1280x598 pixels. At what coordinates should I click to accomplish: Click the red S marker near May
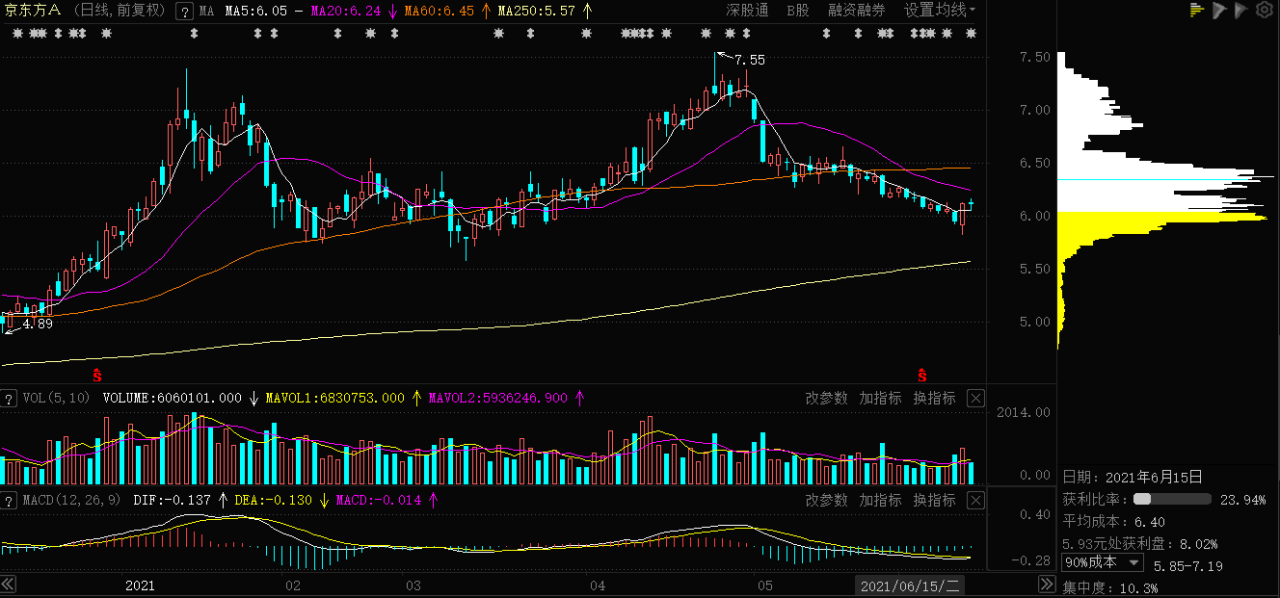click(x=922, y=376)
